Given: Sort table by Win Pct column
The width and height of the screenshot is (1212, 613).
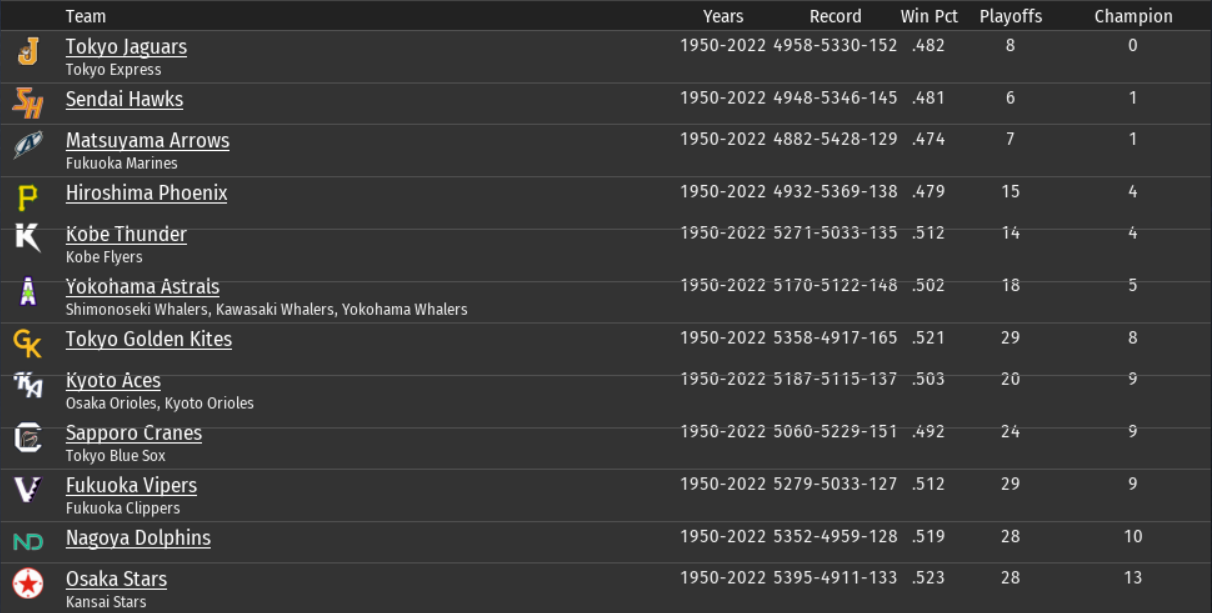Looking at the screenshot, I should [929, 16].
